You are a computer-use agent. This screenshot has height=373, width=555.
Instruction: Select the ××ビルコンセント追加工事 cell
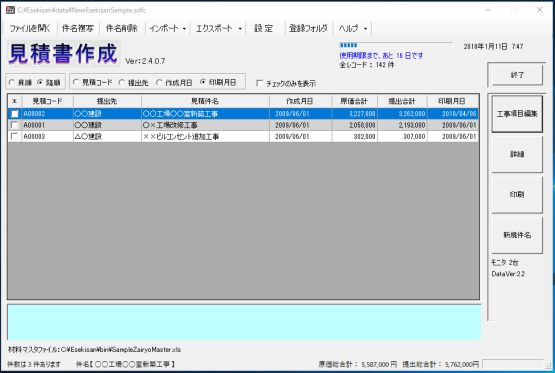(205, 136)
